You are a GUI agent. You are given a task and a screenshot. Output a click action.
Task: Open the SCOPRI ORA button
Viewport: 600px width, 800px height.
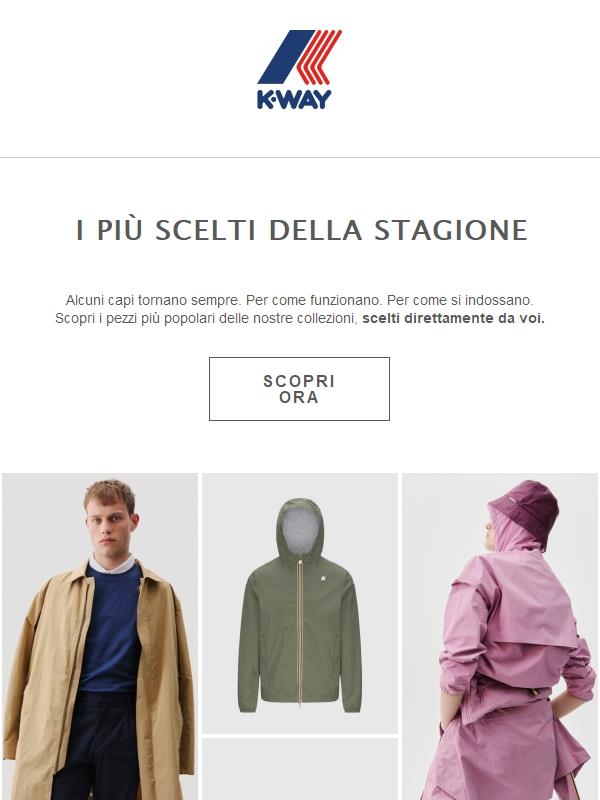pyautogui.click(x=299, y=389)
